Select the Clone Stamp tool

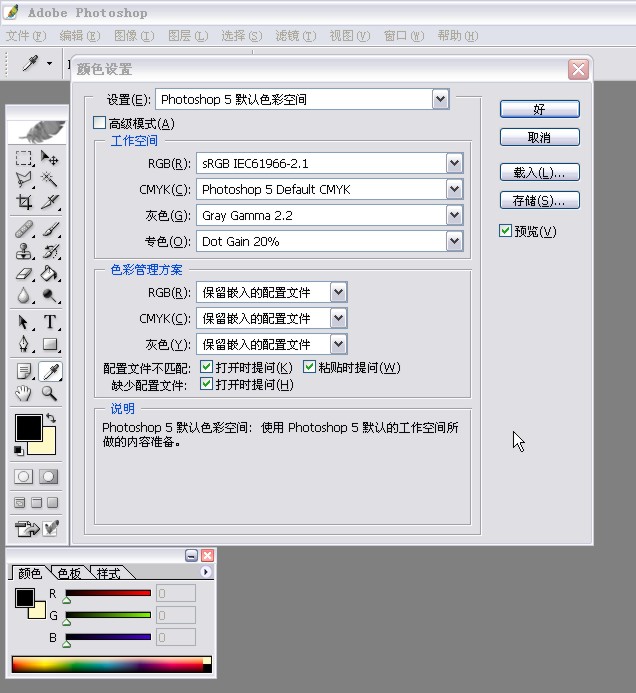23,251
